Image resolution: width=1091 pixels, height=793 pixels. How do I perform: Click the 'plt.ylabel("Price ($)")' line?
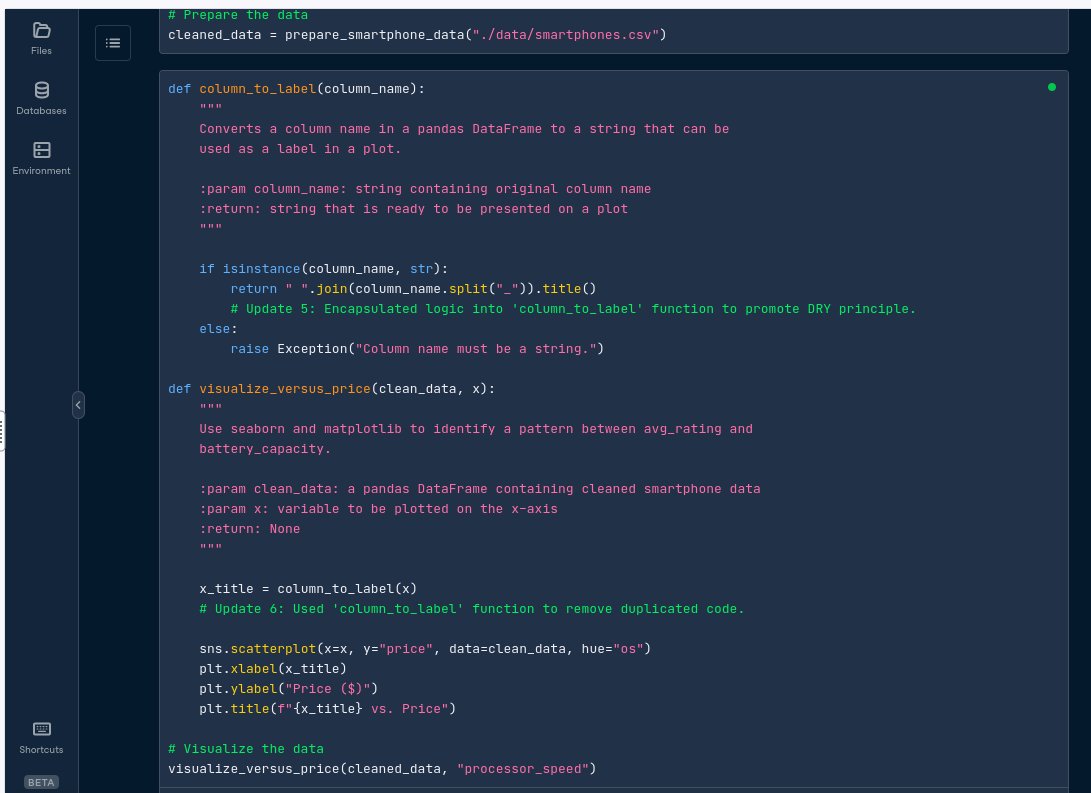289,689
